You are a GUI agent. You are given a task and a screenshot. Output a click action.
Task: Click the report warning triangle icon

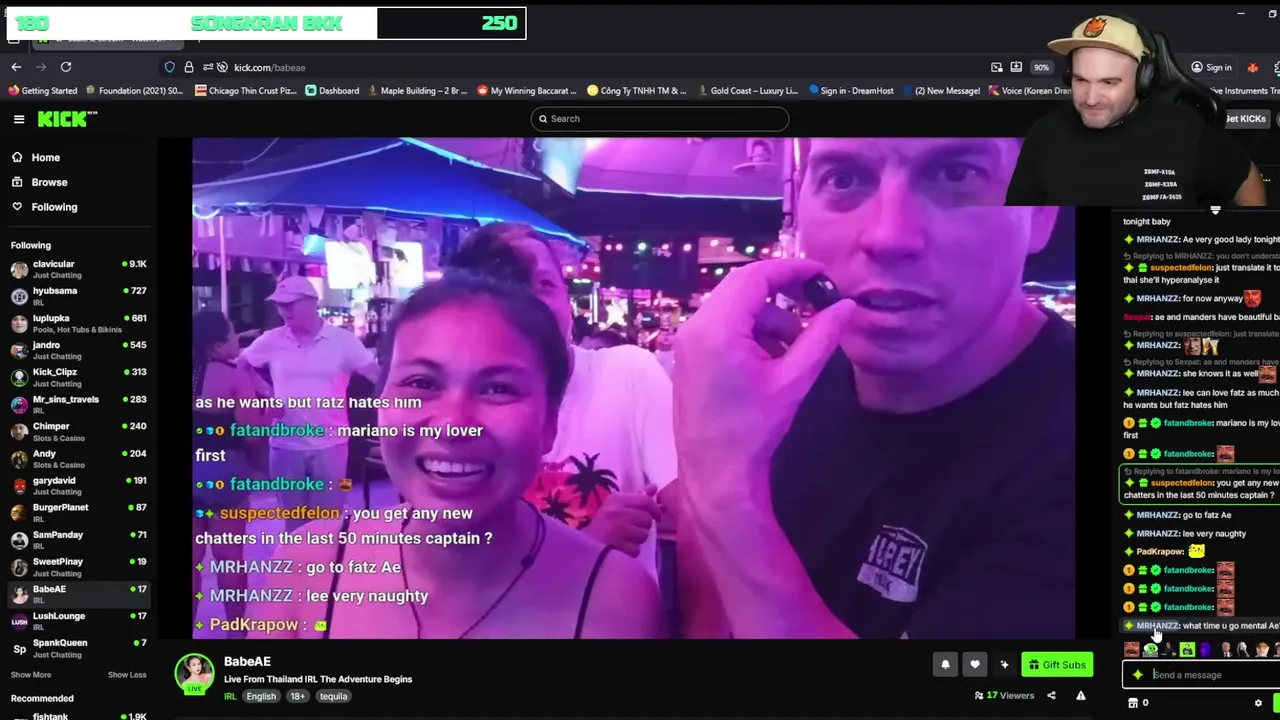coord(1081,696)
